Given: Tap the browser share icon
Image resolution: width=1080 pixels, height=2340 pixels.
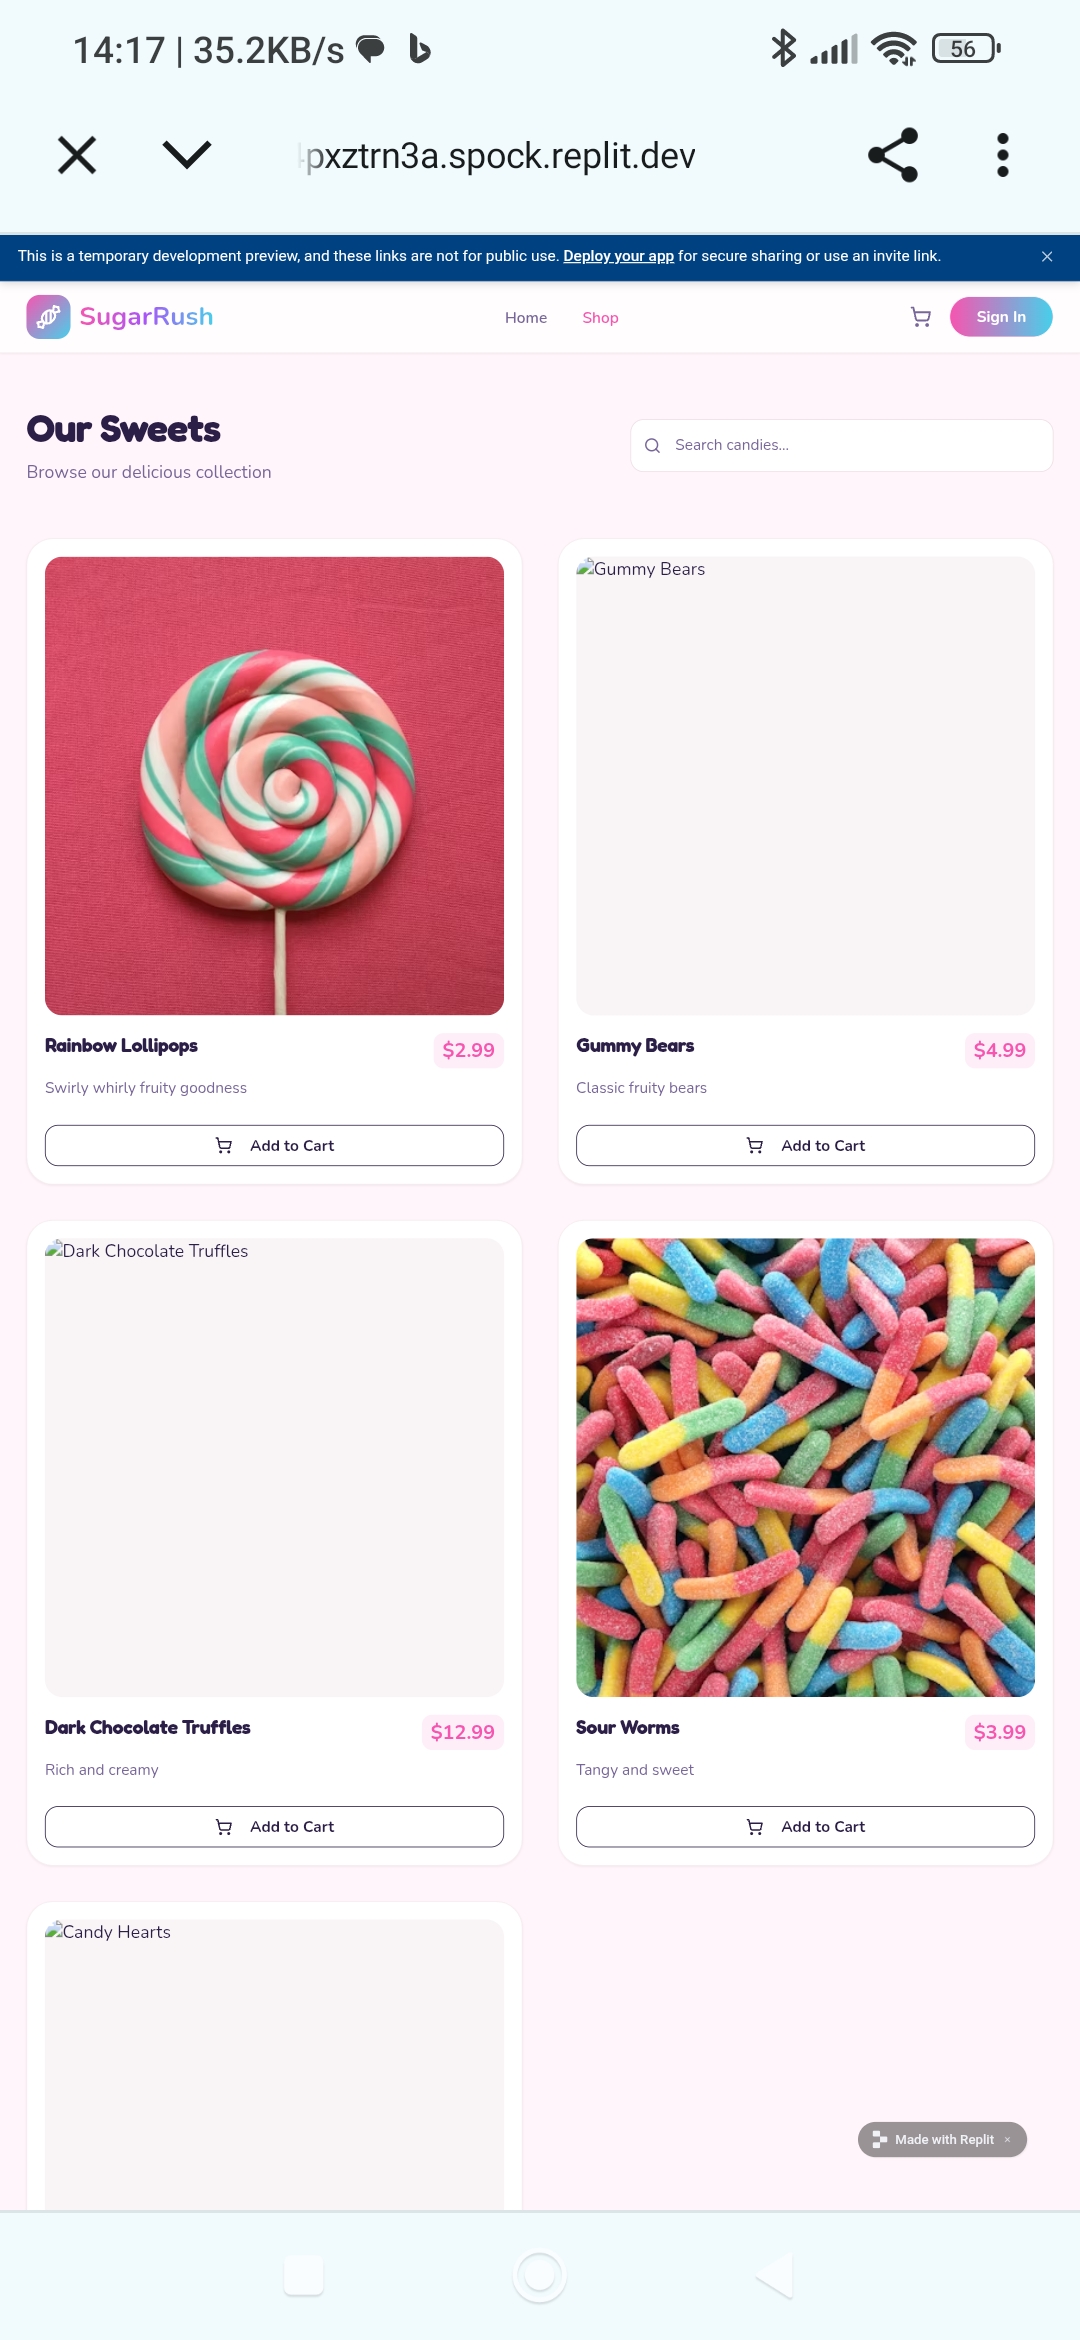Looking at the screenshot, I should pyautogui.click(x=893, y=155).
